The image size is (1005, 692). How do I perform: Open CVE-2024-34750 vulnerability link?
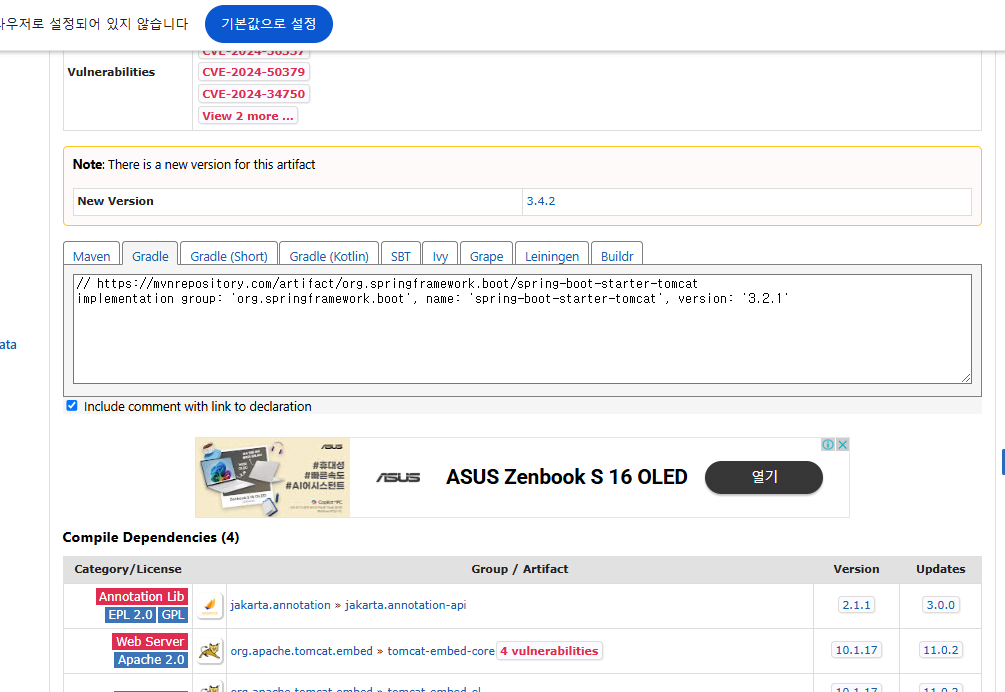point(254,94)
